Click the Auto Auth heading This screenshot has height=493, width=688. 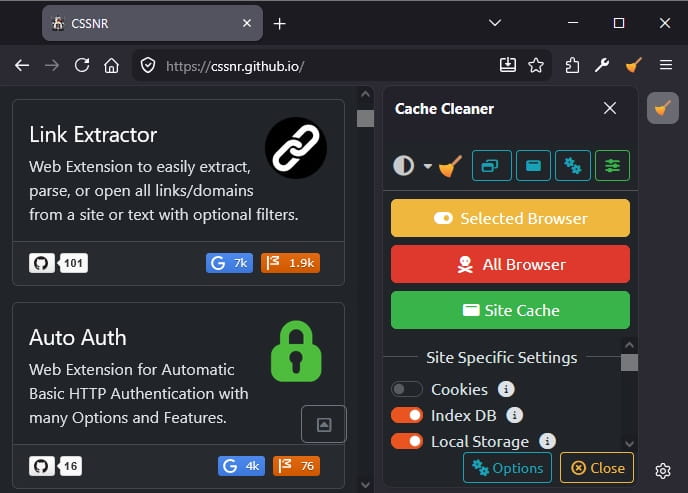pos(78,338)
